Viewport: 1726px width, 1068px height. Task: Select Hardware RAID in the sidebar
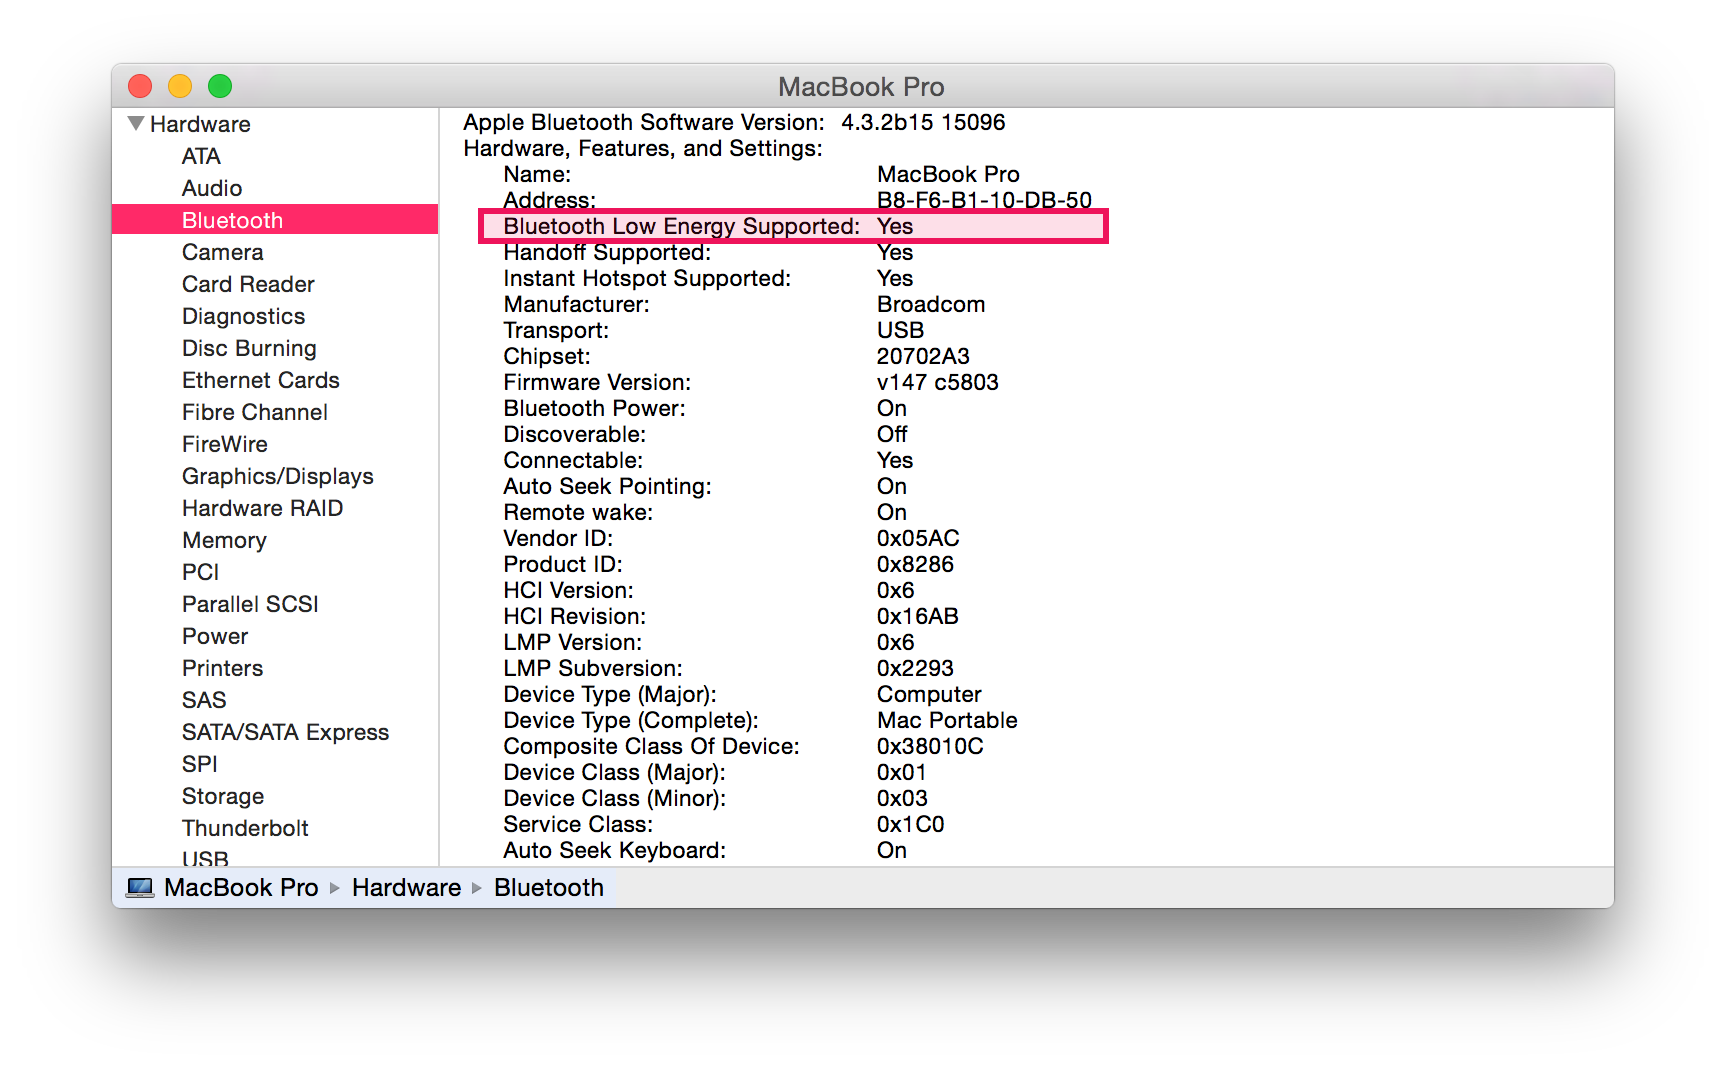(x=263, y=508)
